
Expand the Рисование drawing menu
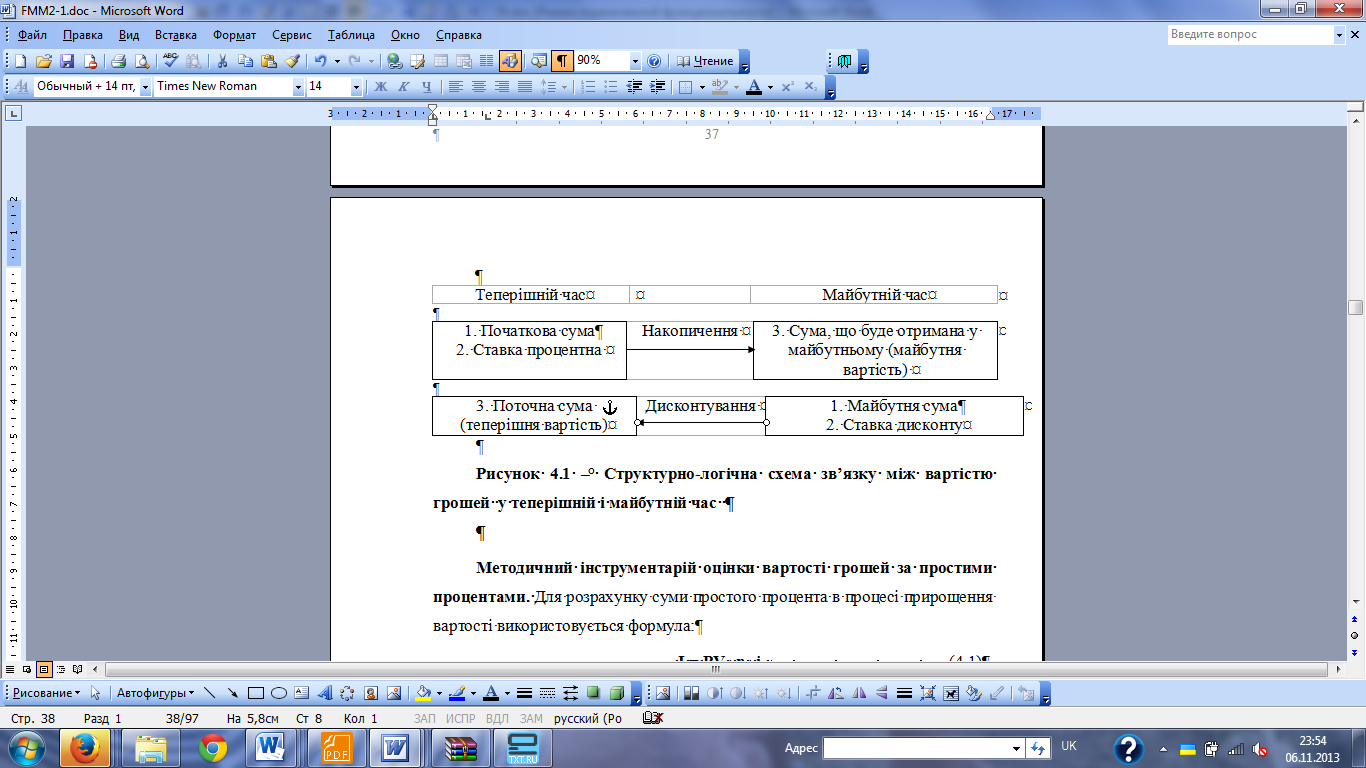pos(47,692)
